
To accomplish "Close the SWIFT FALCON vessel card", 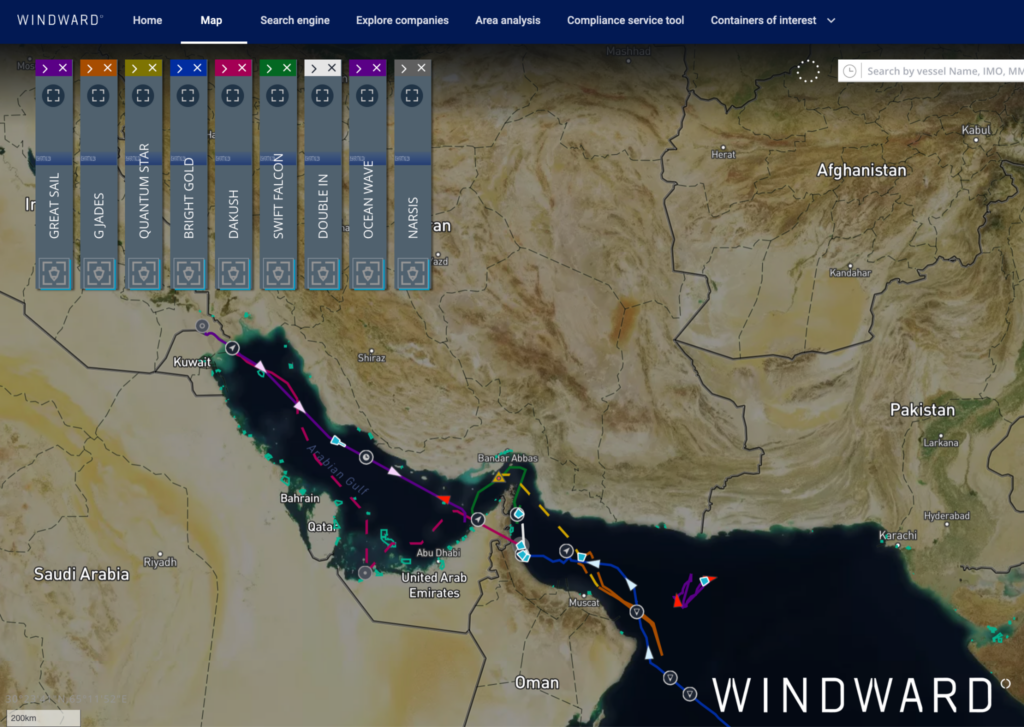I will coord(287,68).
